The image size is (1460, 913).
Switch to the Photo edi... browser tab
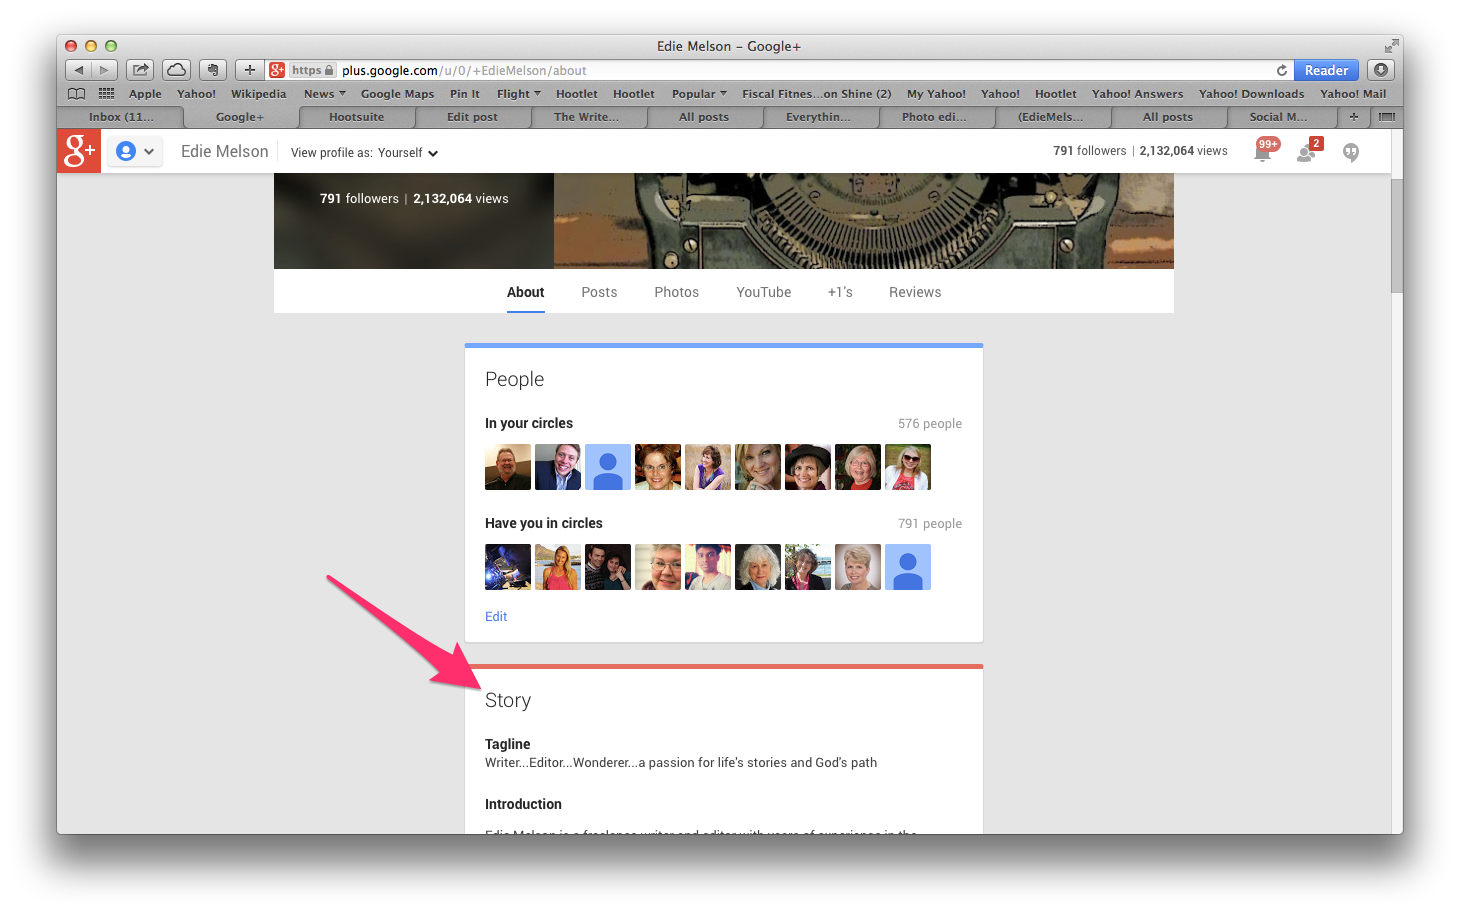[x=934, y=117]
